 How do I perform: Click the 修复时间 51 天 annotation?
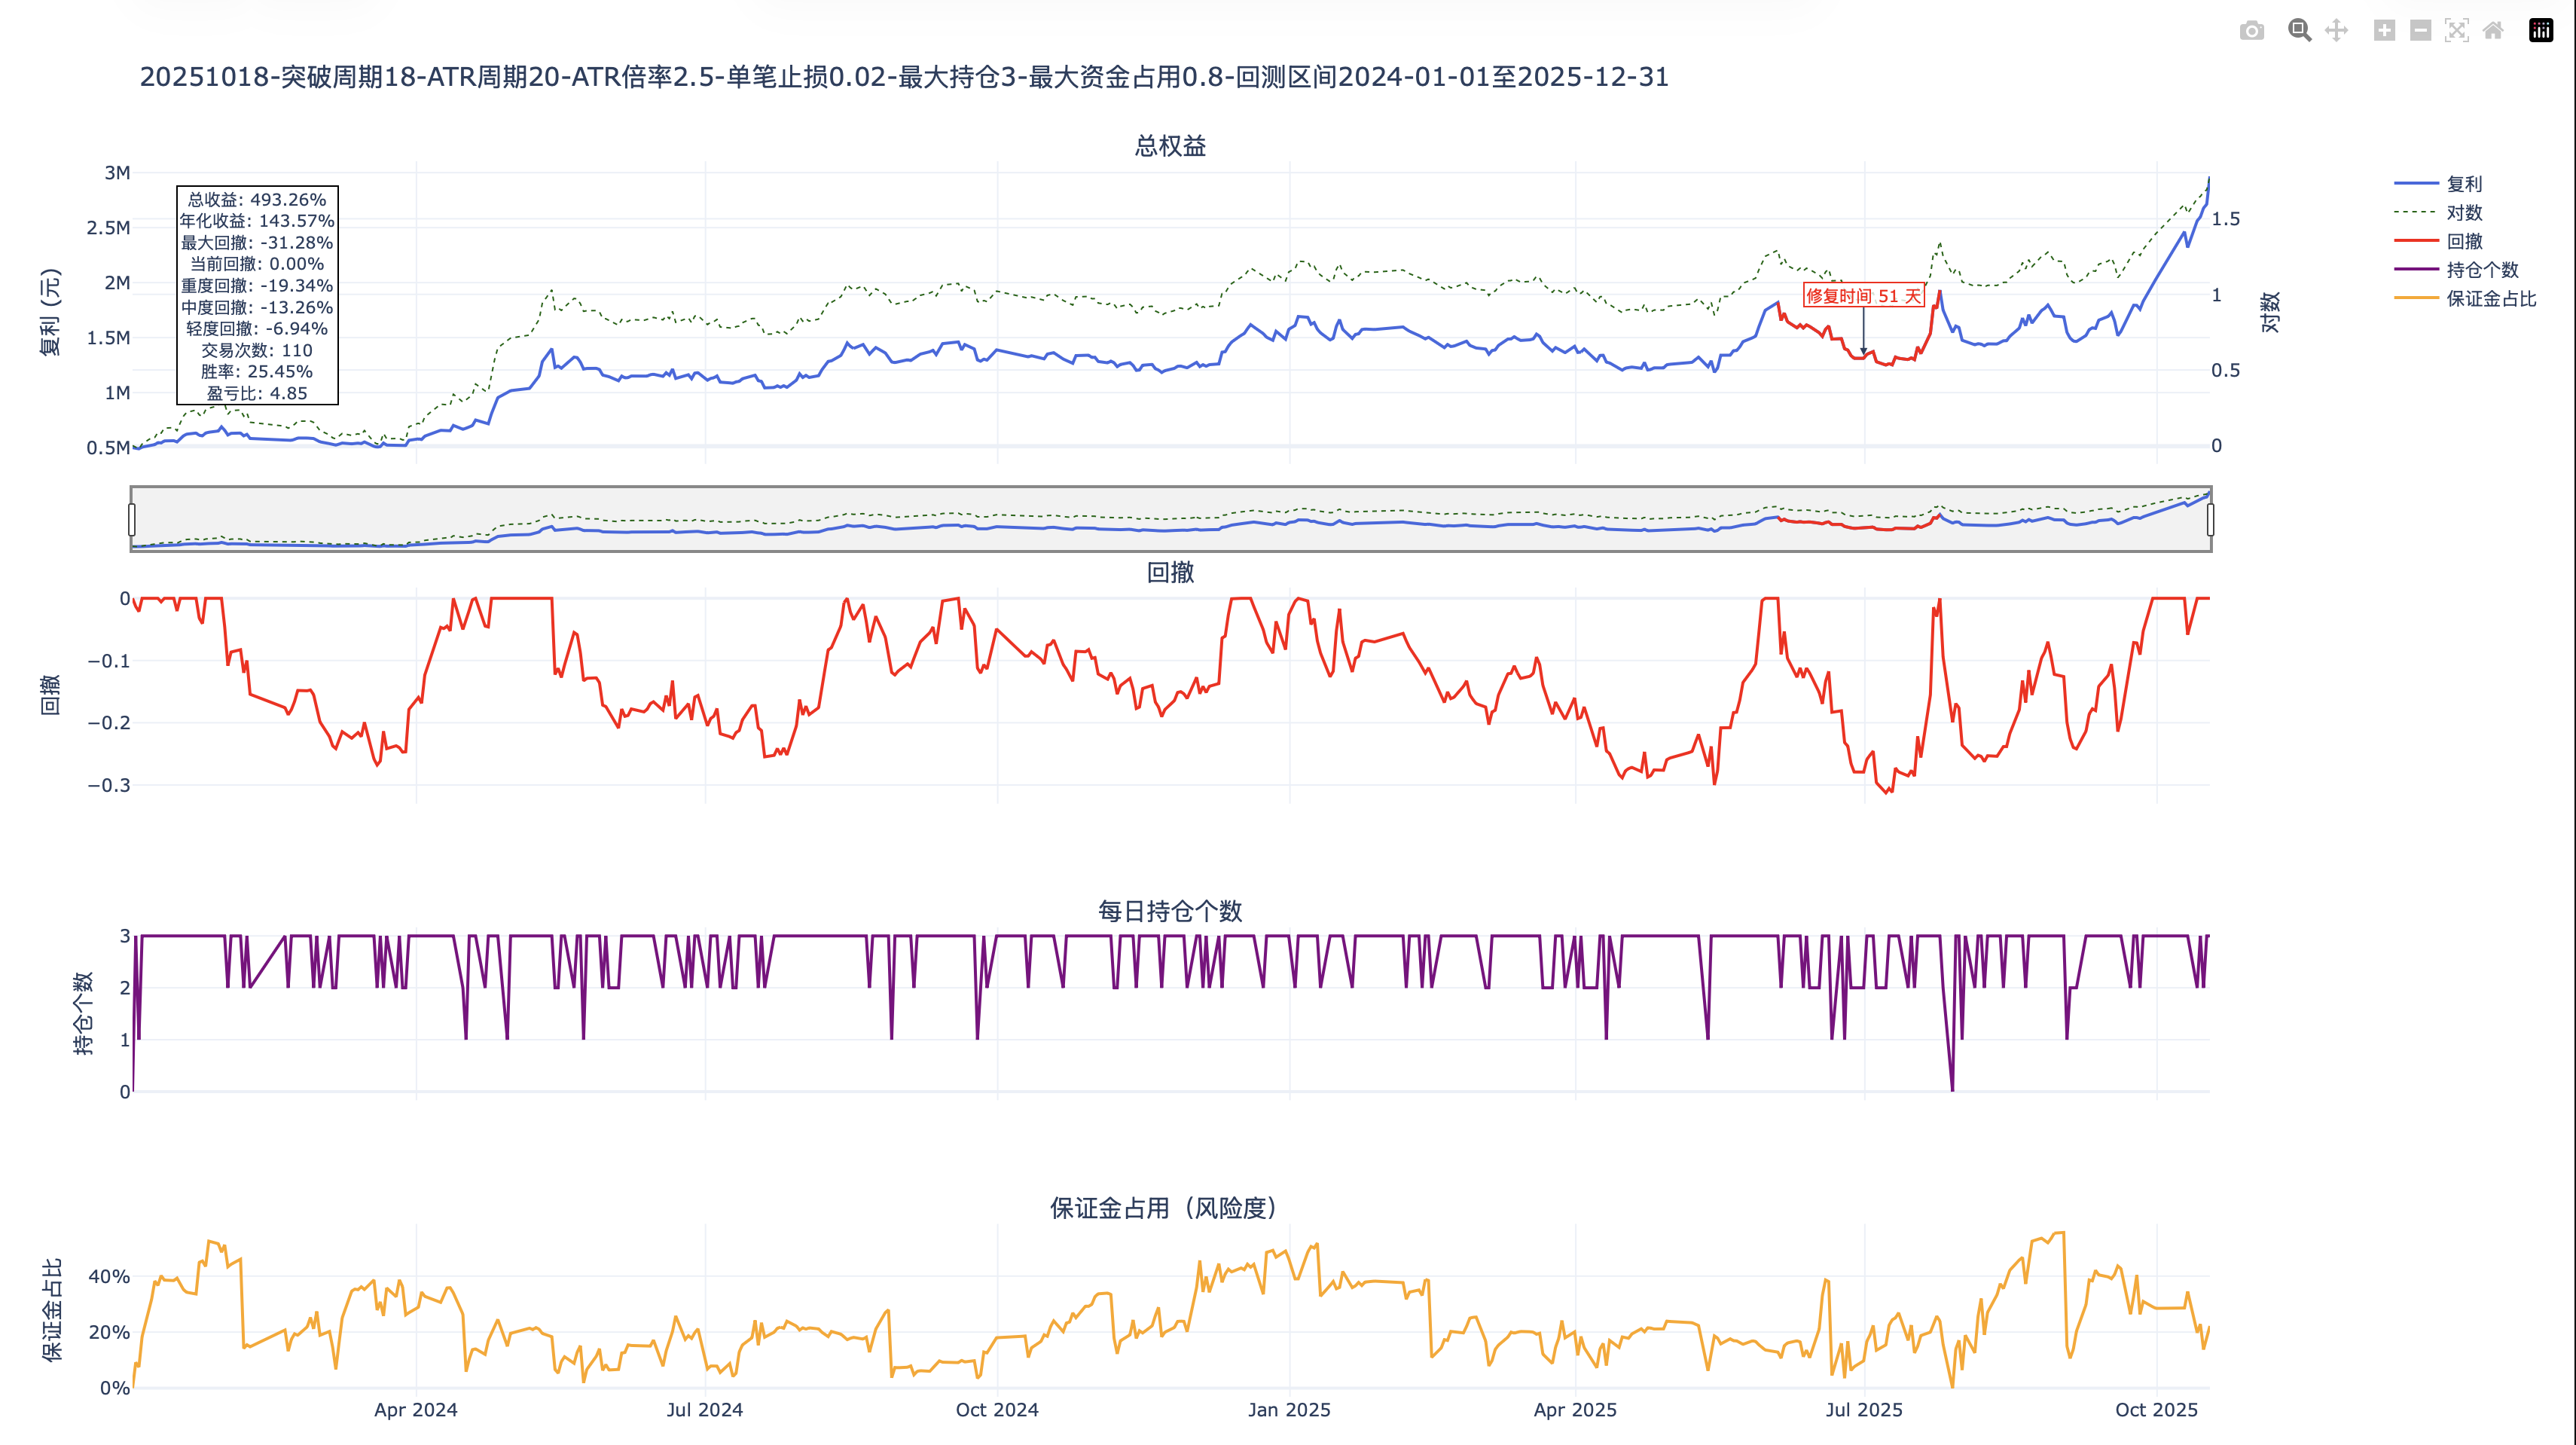[x=1866, y=296]
